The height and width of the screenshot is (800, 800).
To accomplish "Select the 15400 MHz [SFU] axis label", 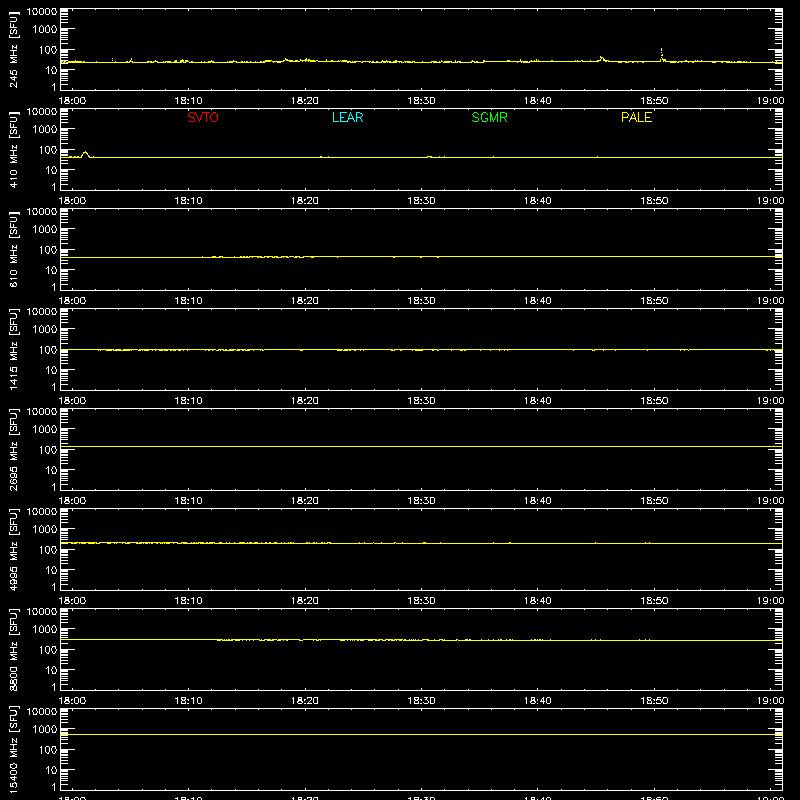I will point(13,749).
